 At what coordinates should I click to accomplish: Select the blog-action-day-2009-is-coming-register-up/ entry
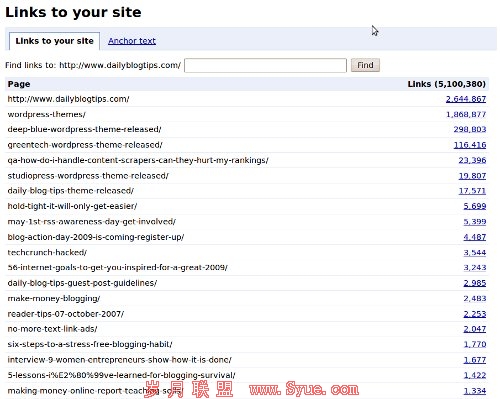pos(96,237)
